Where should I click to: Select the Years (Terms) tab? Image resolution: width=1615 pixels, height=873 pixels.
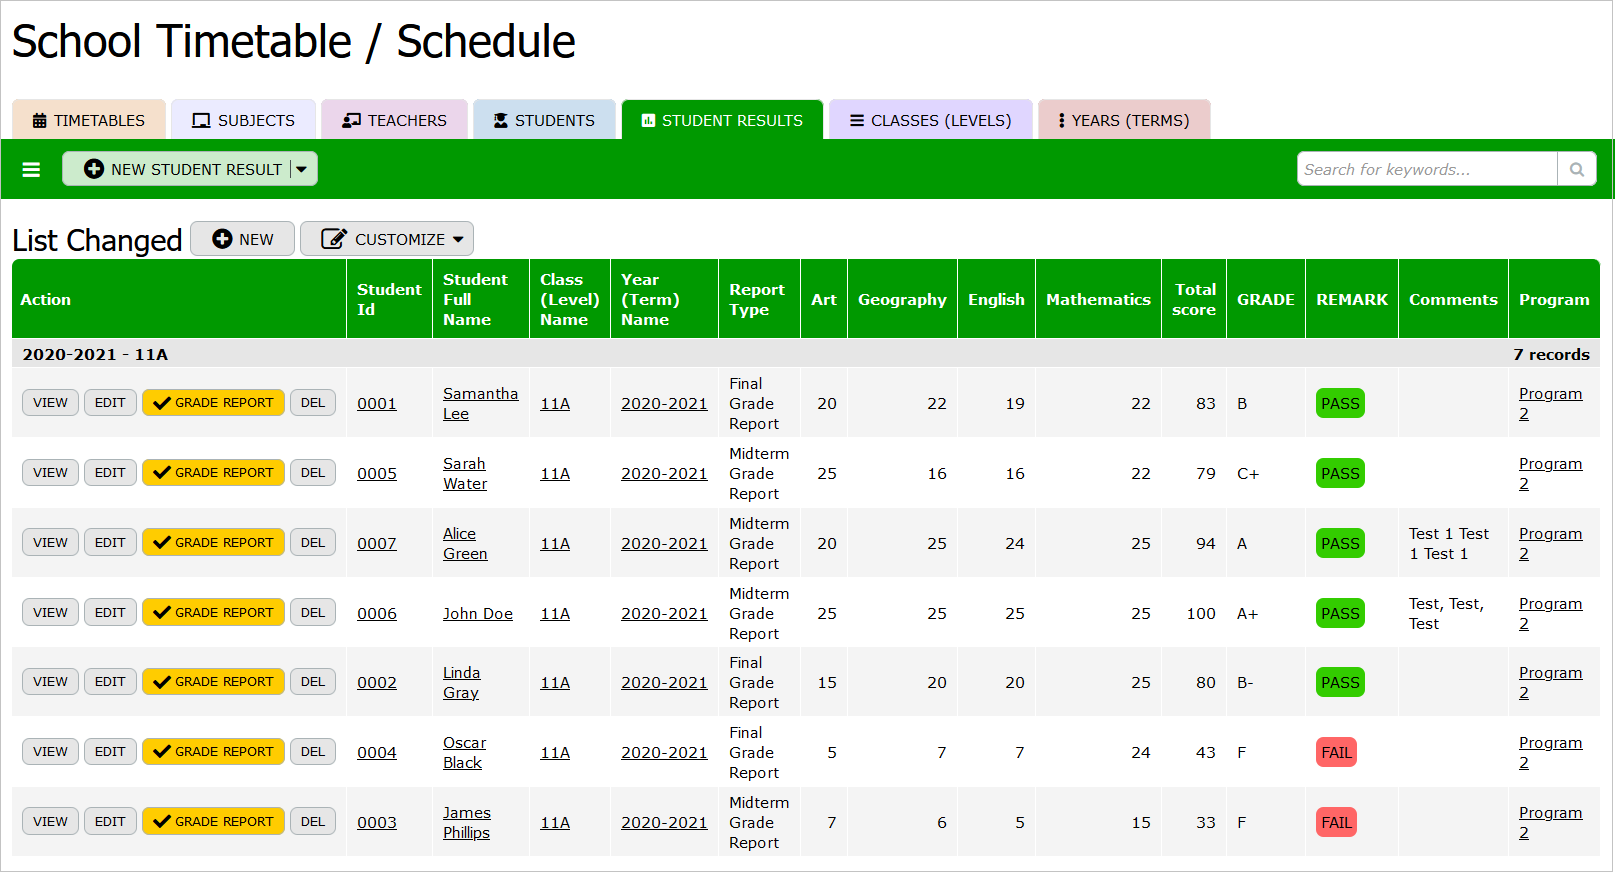pos(1124,121)
